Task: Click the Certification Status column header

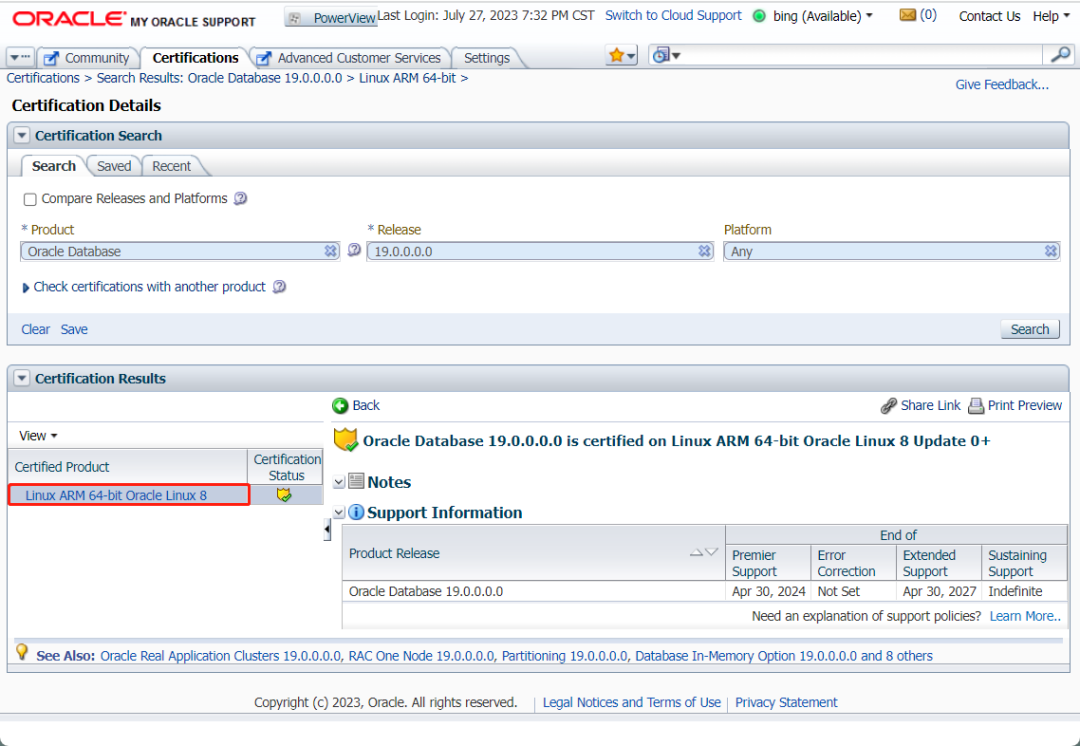Action: (287, 467)
